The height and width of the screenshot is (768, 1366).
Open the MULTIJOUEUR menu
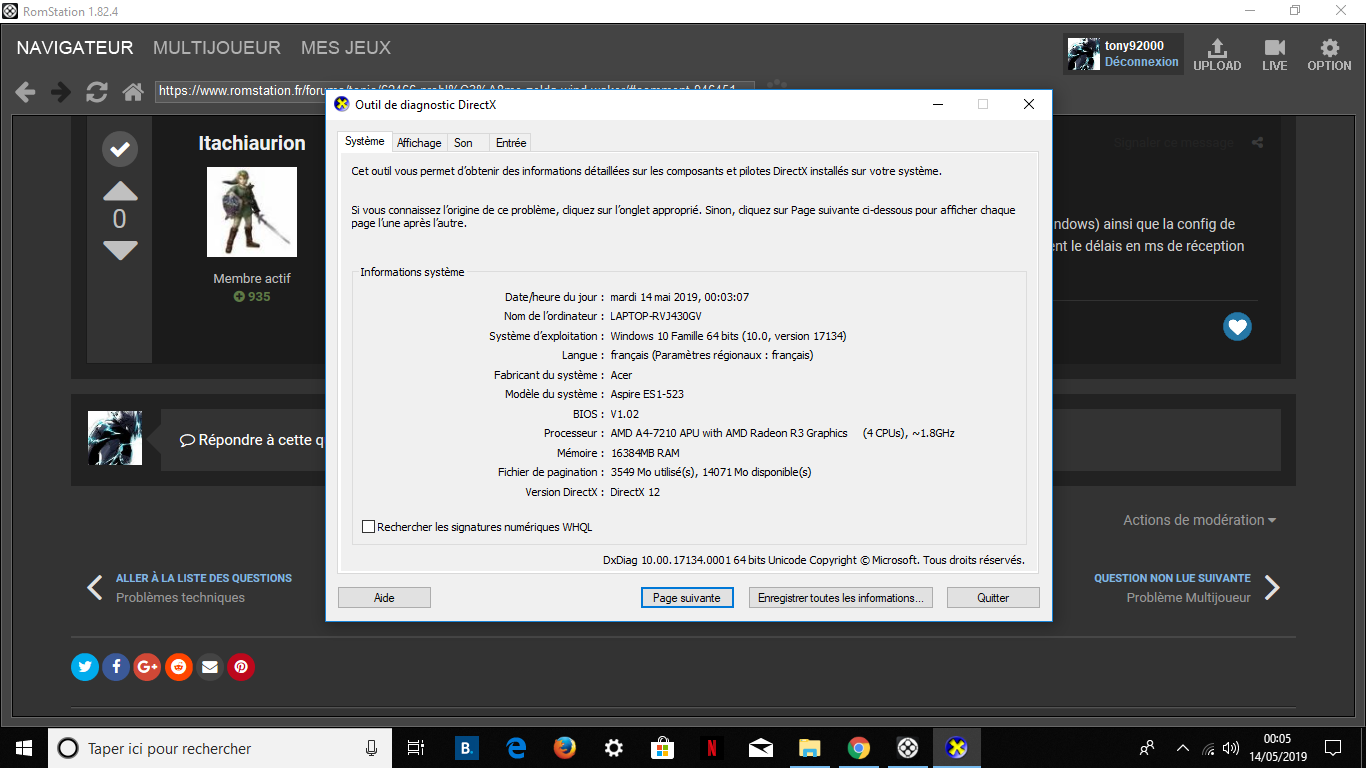coord(217,48)
